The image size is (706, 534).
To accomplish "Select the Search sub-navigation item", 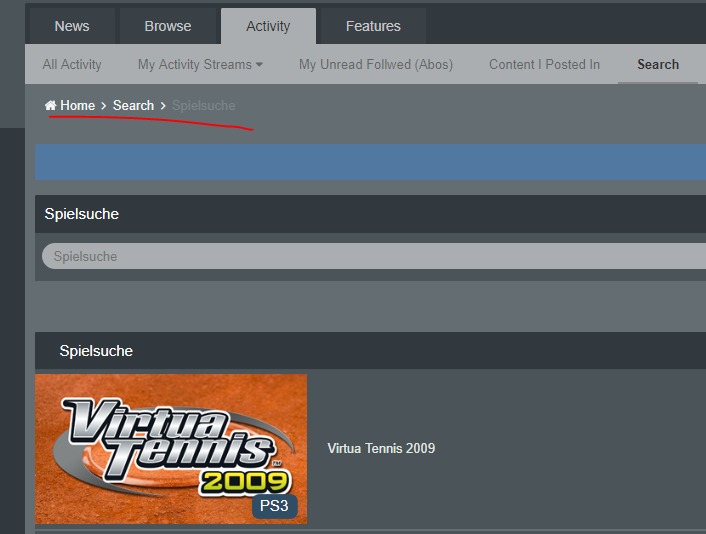I will (x=658, y=64).
